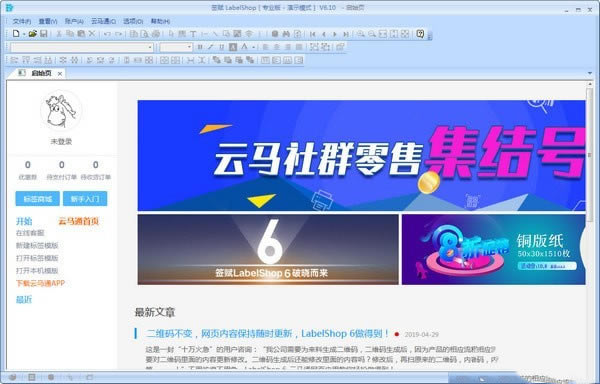Click the 下载云马通APP link
This screenshot has width=600, height=384.
40,283
